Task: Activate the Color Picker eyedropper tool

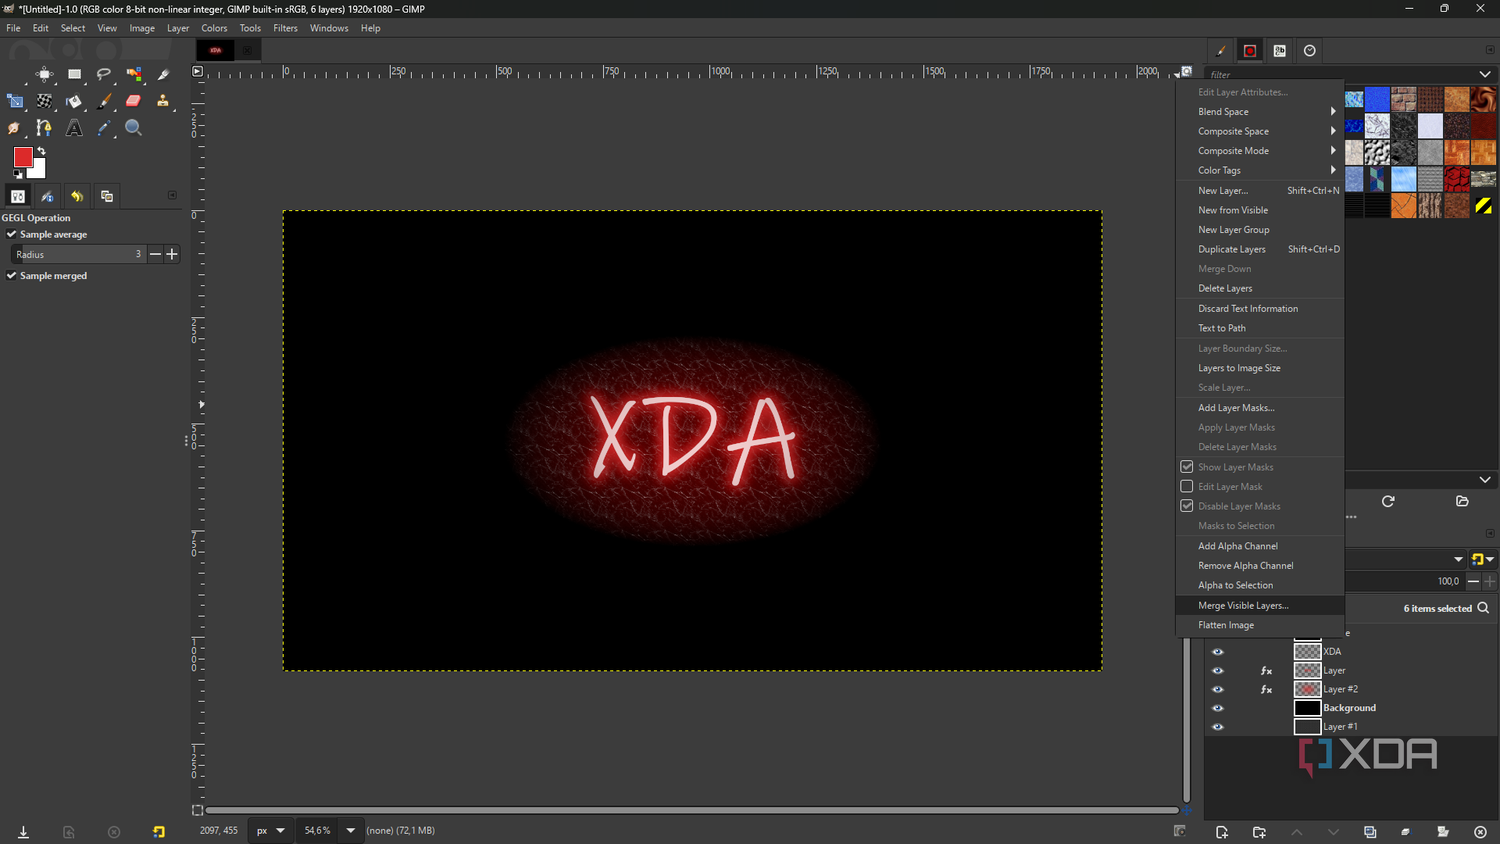Action: 104,128
